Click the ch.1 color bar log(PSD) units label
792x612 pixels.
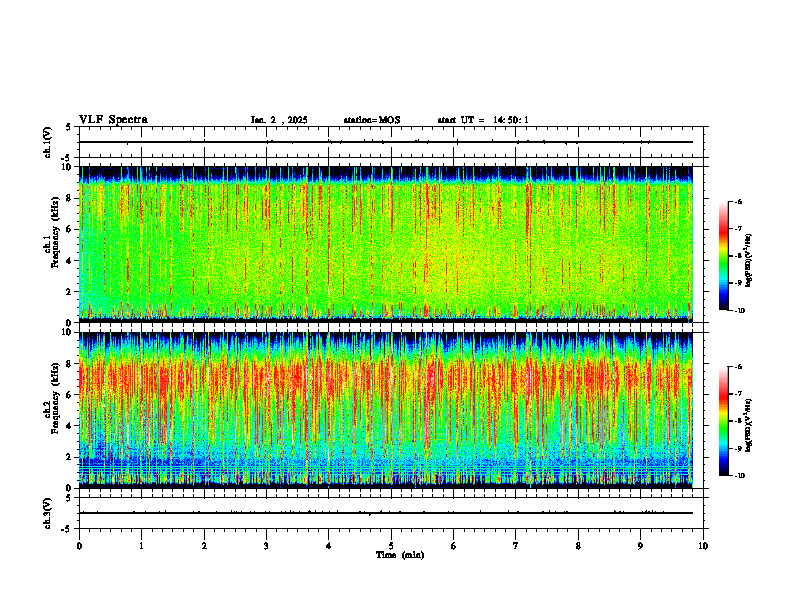(x=749, y=260)
